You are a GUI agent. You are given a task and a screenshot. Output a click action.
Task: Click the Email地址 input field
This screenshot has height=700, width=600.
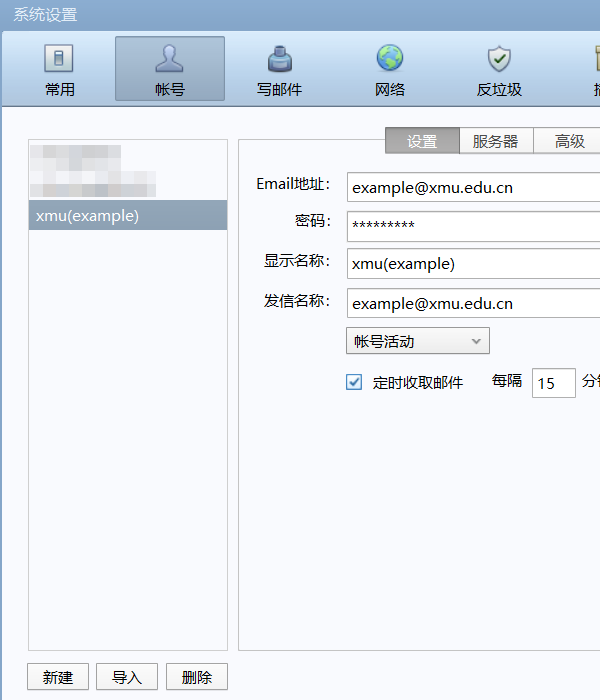tap(473, 187)
